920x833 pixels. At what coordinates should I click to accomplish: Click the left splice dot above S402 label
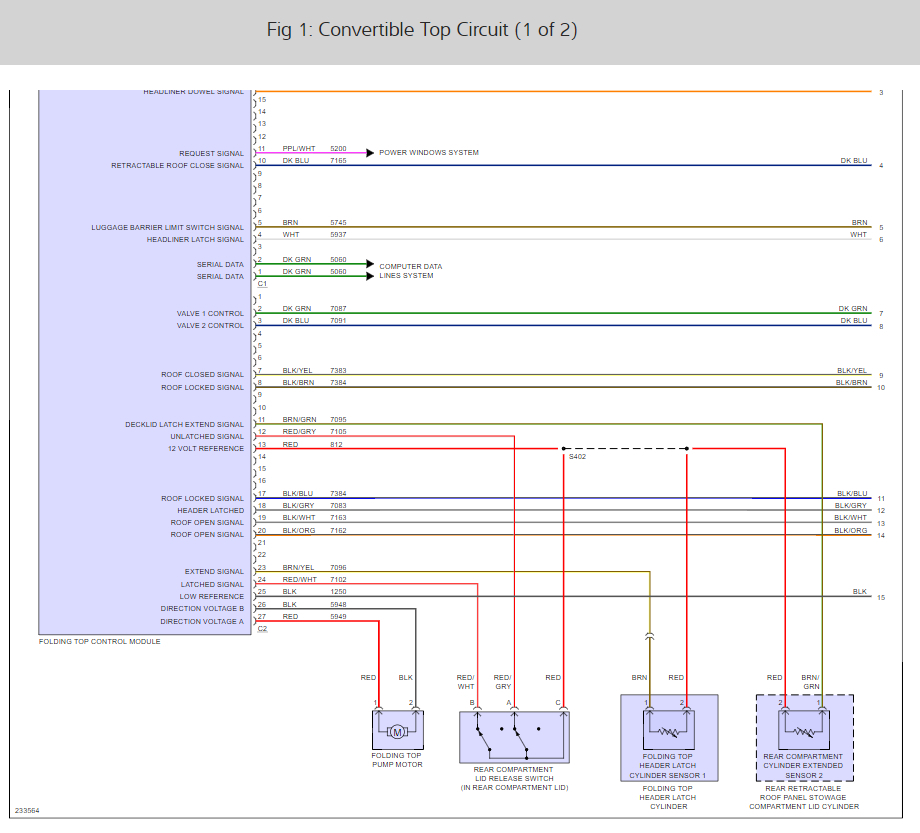[x=563, y=449]
